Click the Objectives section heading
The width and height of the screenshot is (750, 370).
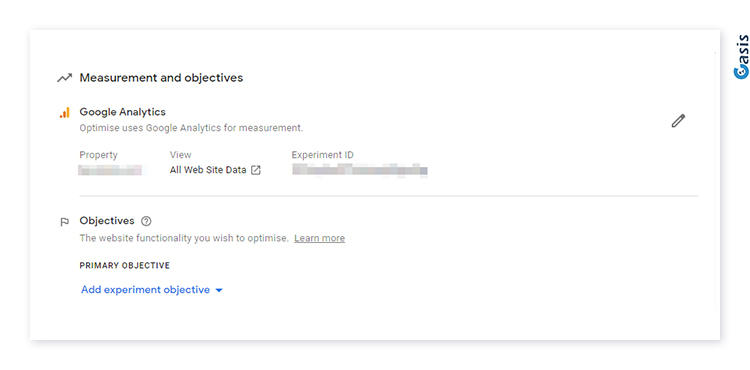click(107, 221)
